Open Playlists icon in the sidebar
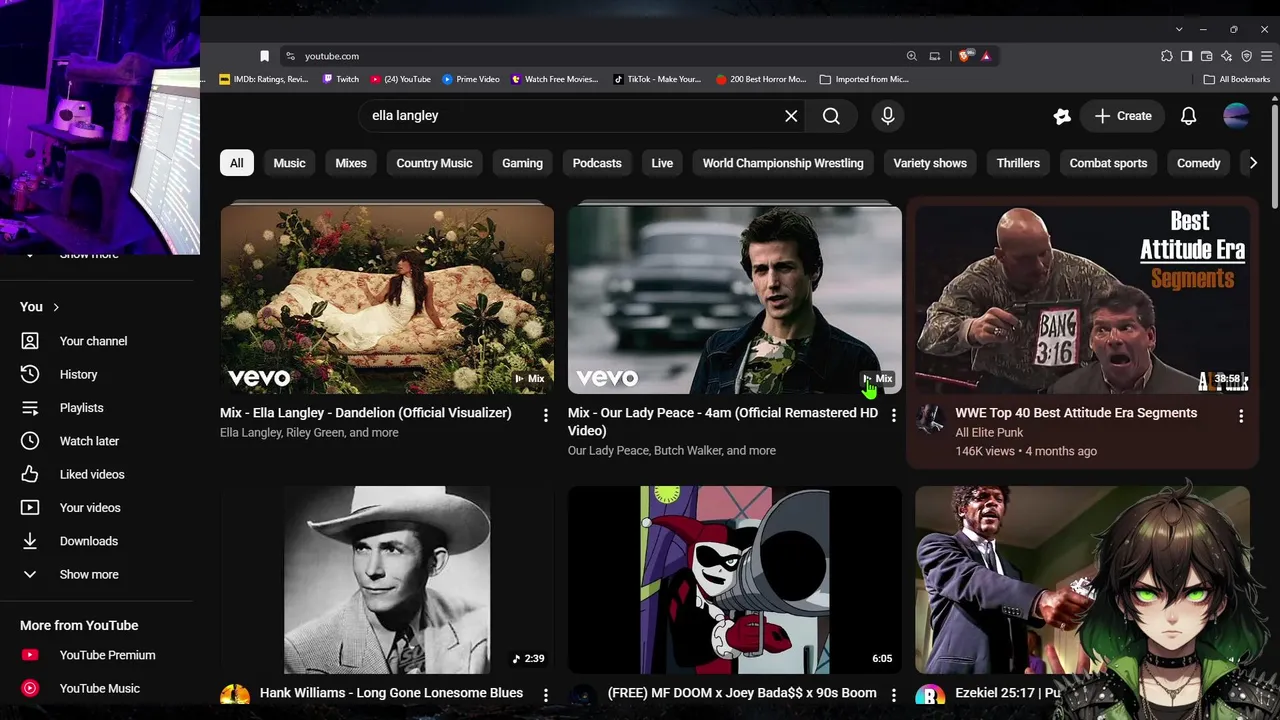 pos(30,408)
